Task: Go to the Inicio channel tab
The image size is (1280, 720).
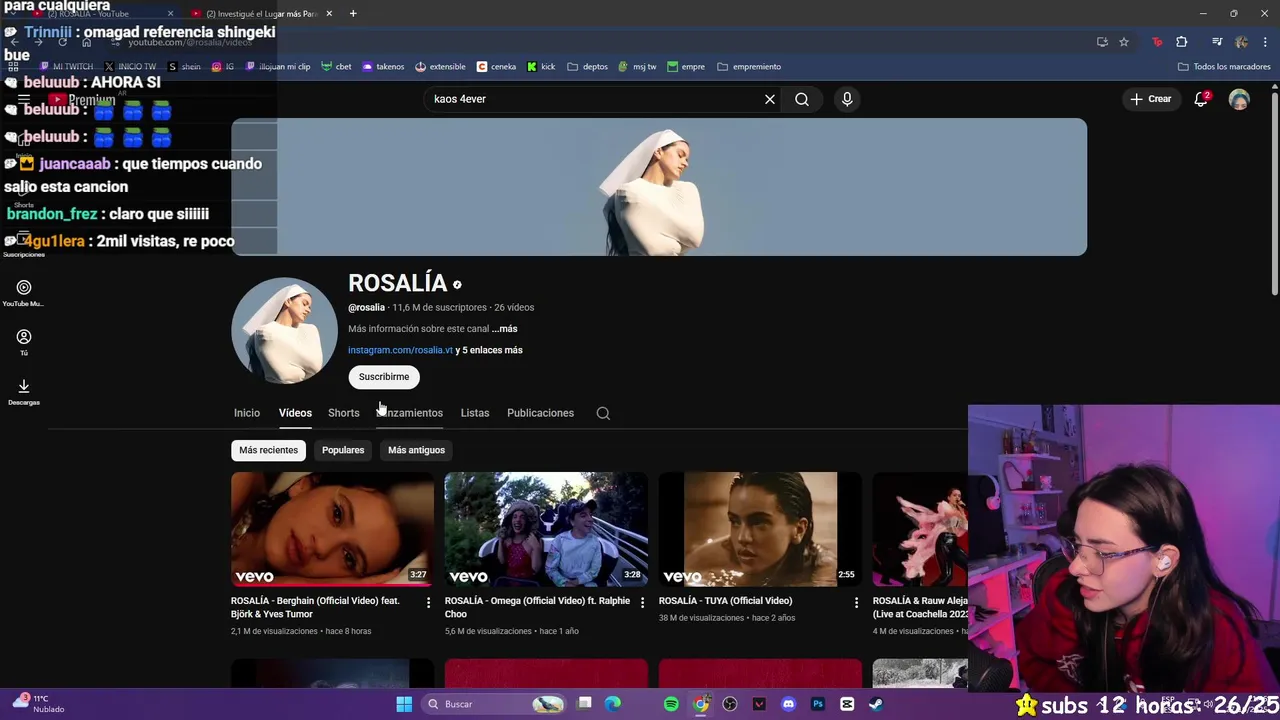Action: coord(246,413)
